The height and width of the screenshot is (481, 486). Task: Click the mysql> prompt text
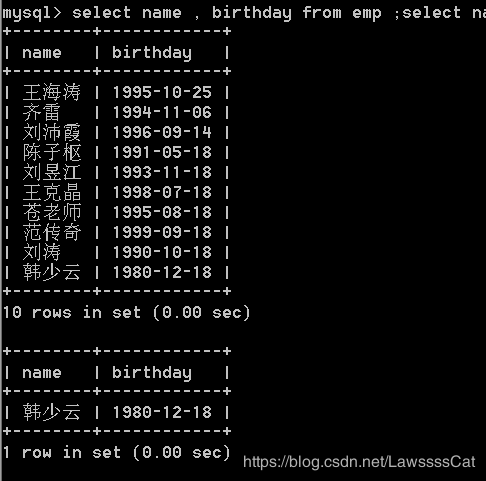[x=32, y=14]
